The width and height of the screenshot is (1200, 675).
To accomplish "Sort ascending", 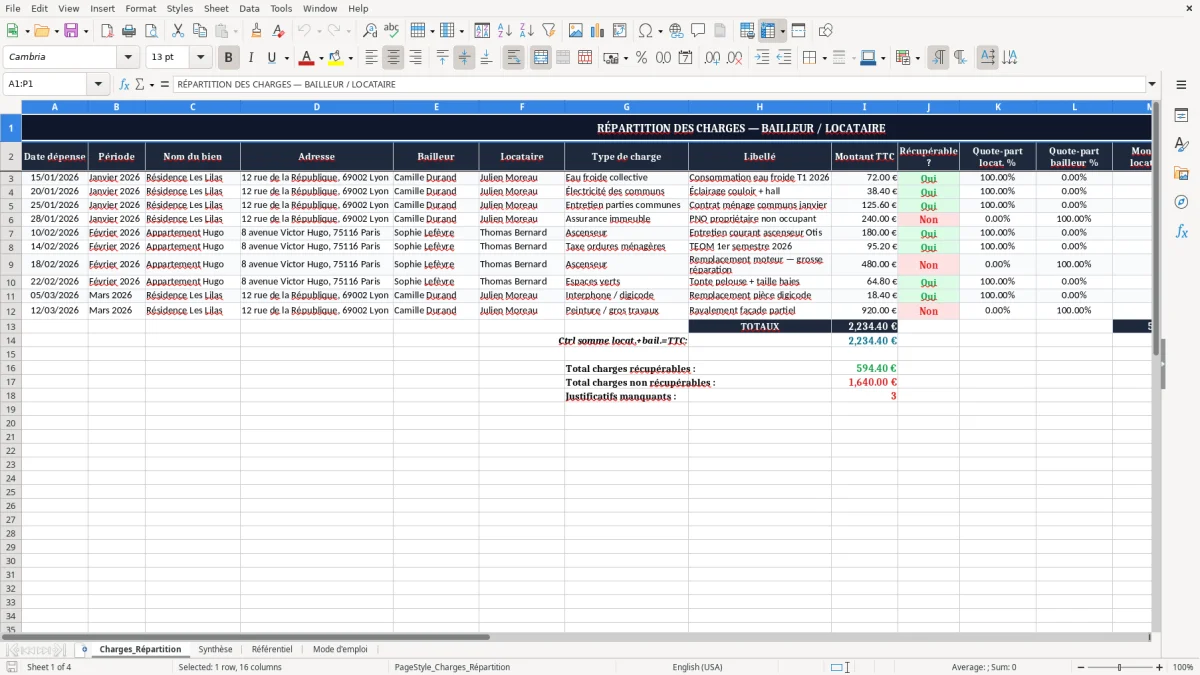I will tap(504, 31).
